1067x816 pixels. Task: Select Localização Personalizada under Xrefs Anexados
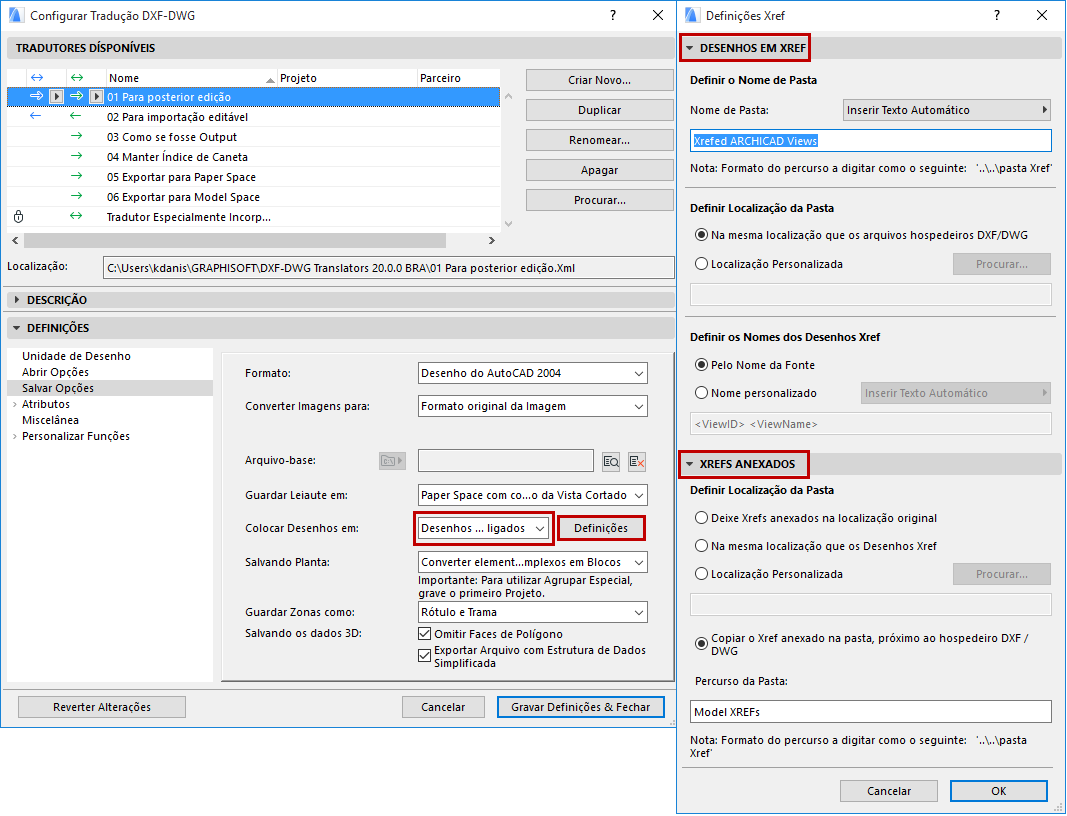coord(702,574)
